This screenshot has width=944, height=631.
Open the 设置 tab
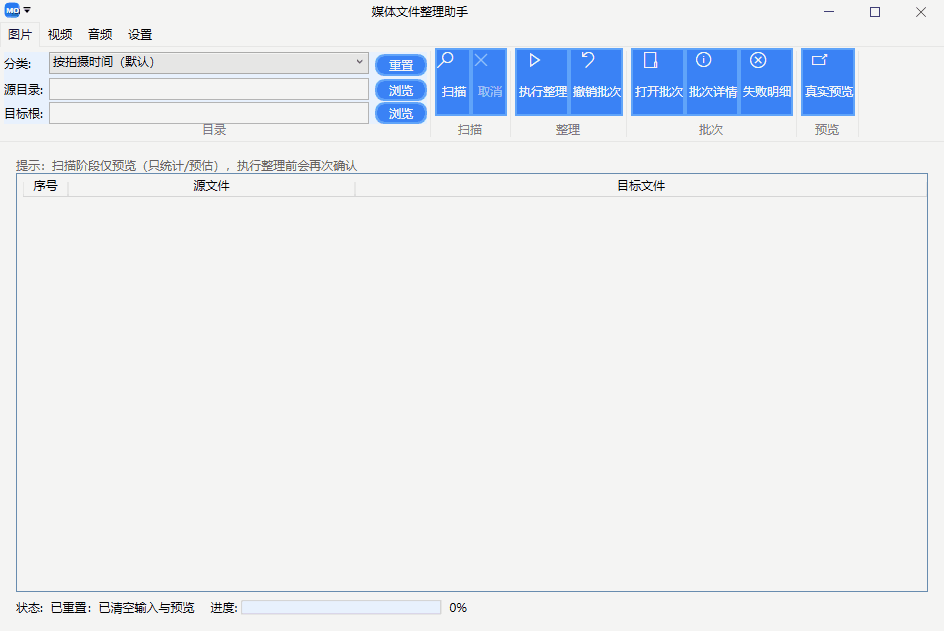point(140,35)
